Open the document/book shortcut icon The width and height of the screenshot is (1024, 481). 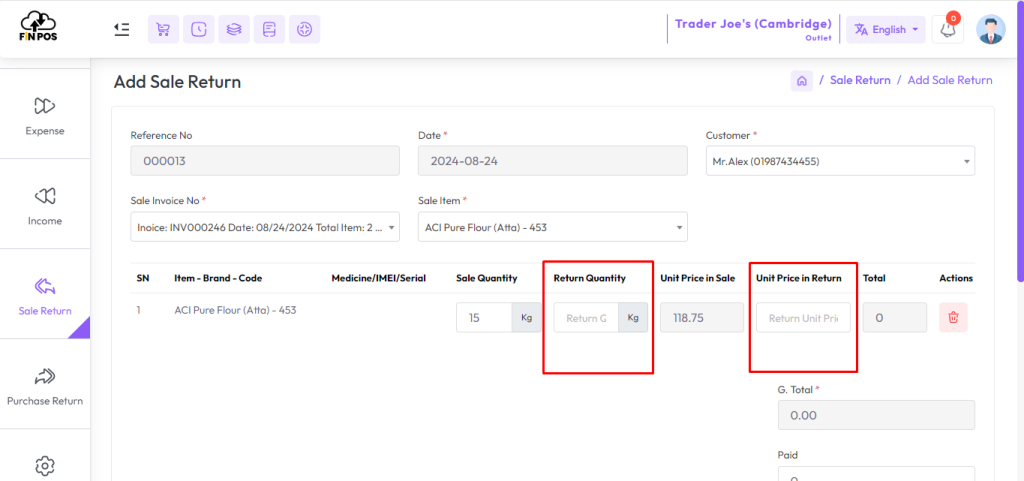269,29
